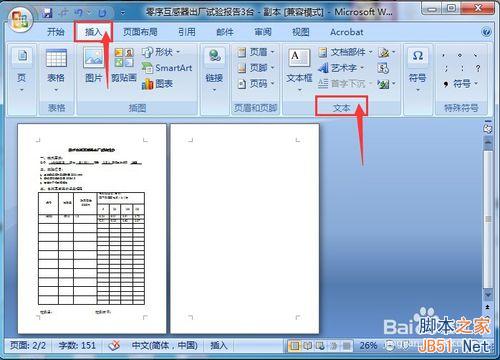Open the 剪贴画 clip art tool
This screenshot has height=360, width=500.
[x=124, y=65]
